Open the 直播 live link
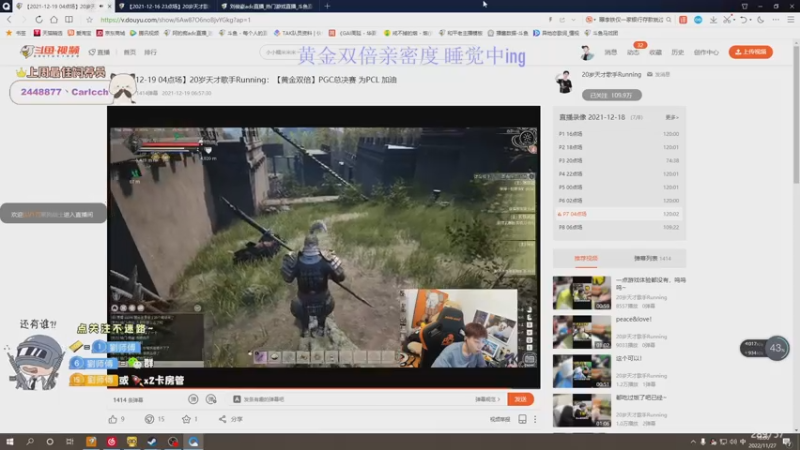The width and height of the screenshot is (800, 450). (x=99, y=52)
